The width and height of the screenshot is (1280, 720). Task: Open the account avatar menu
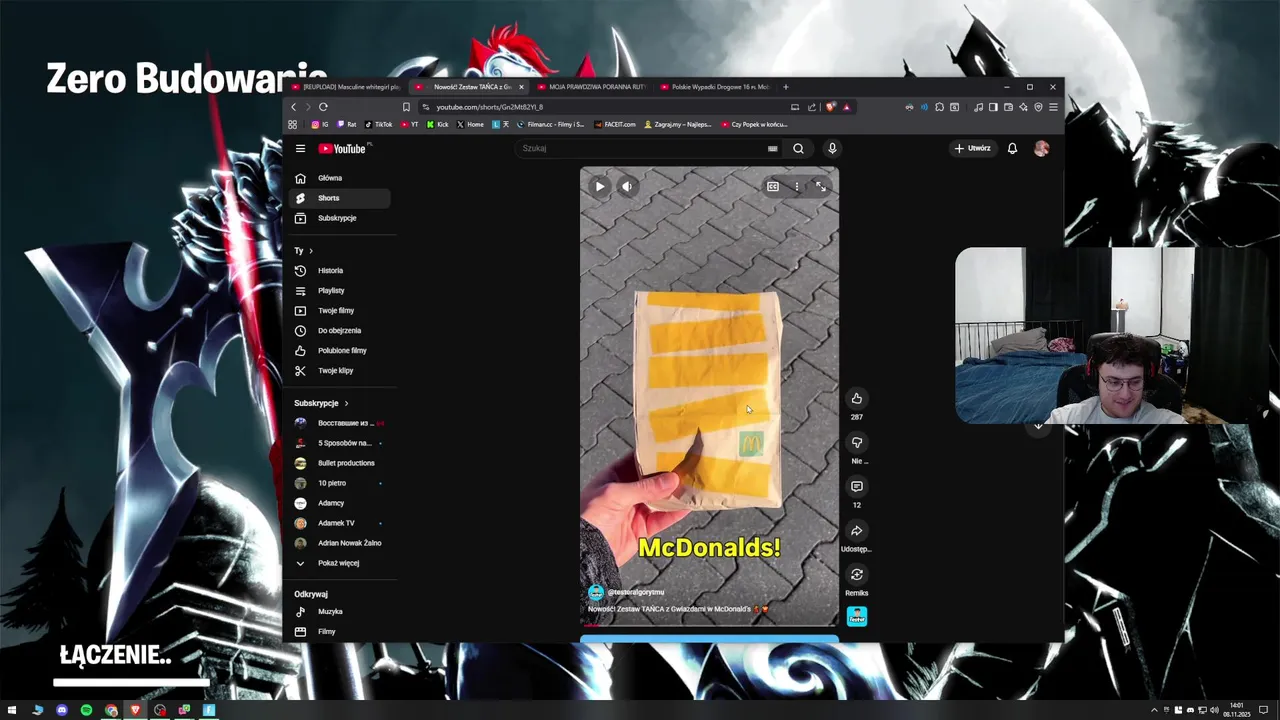point(1041,148)
